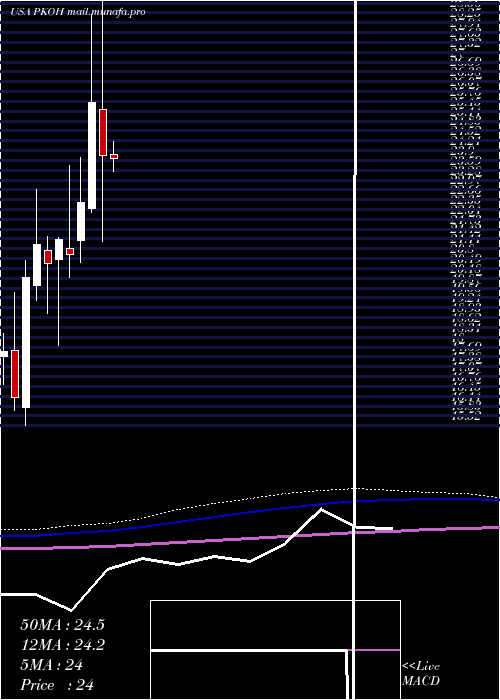500x700 pixels.
Task: Click the '12MA : 24.2' label
Action: 62,645
